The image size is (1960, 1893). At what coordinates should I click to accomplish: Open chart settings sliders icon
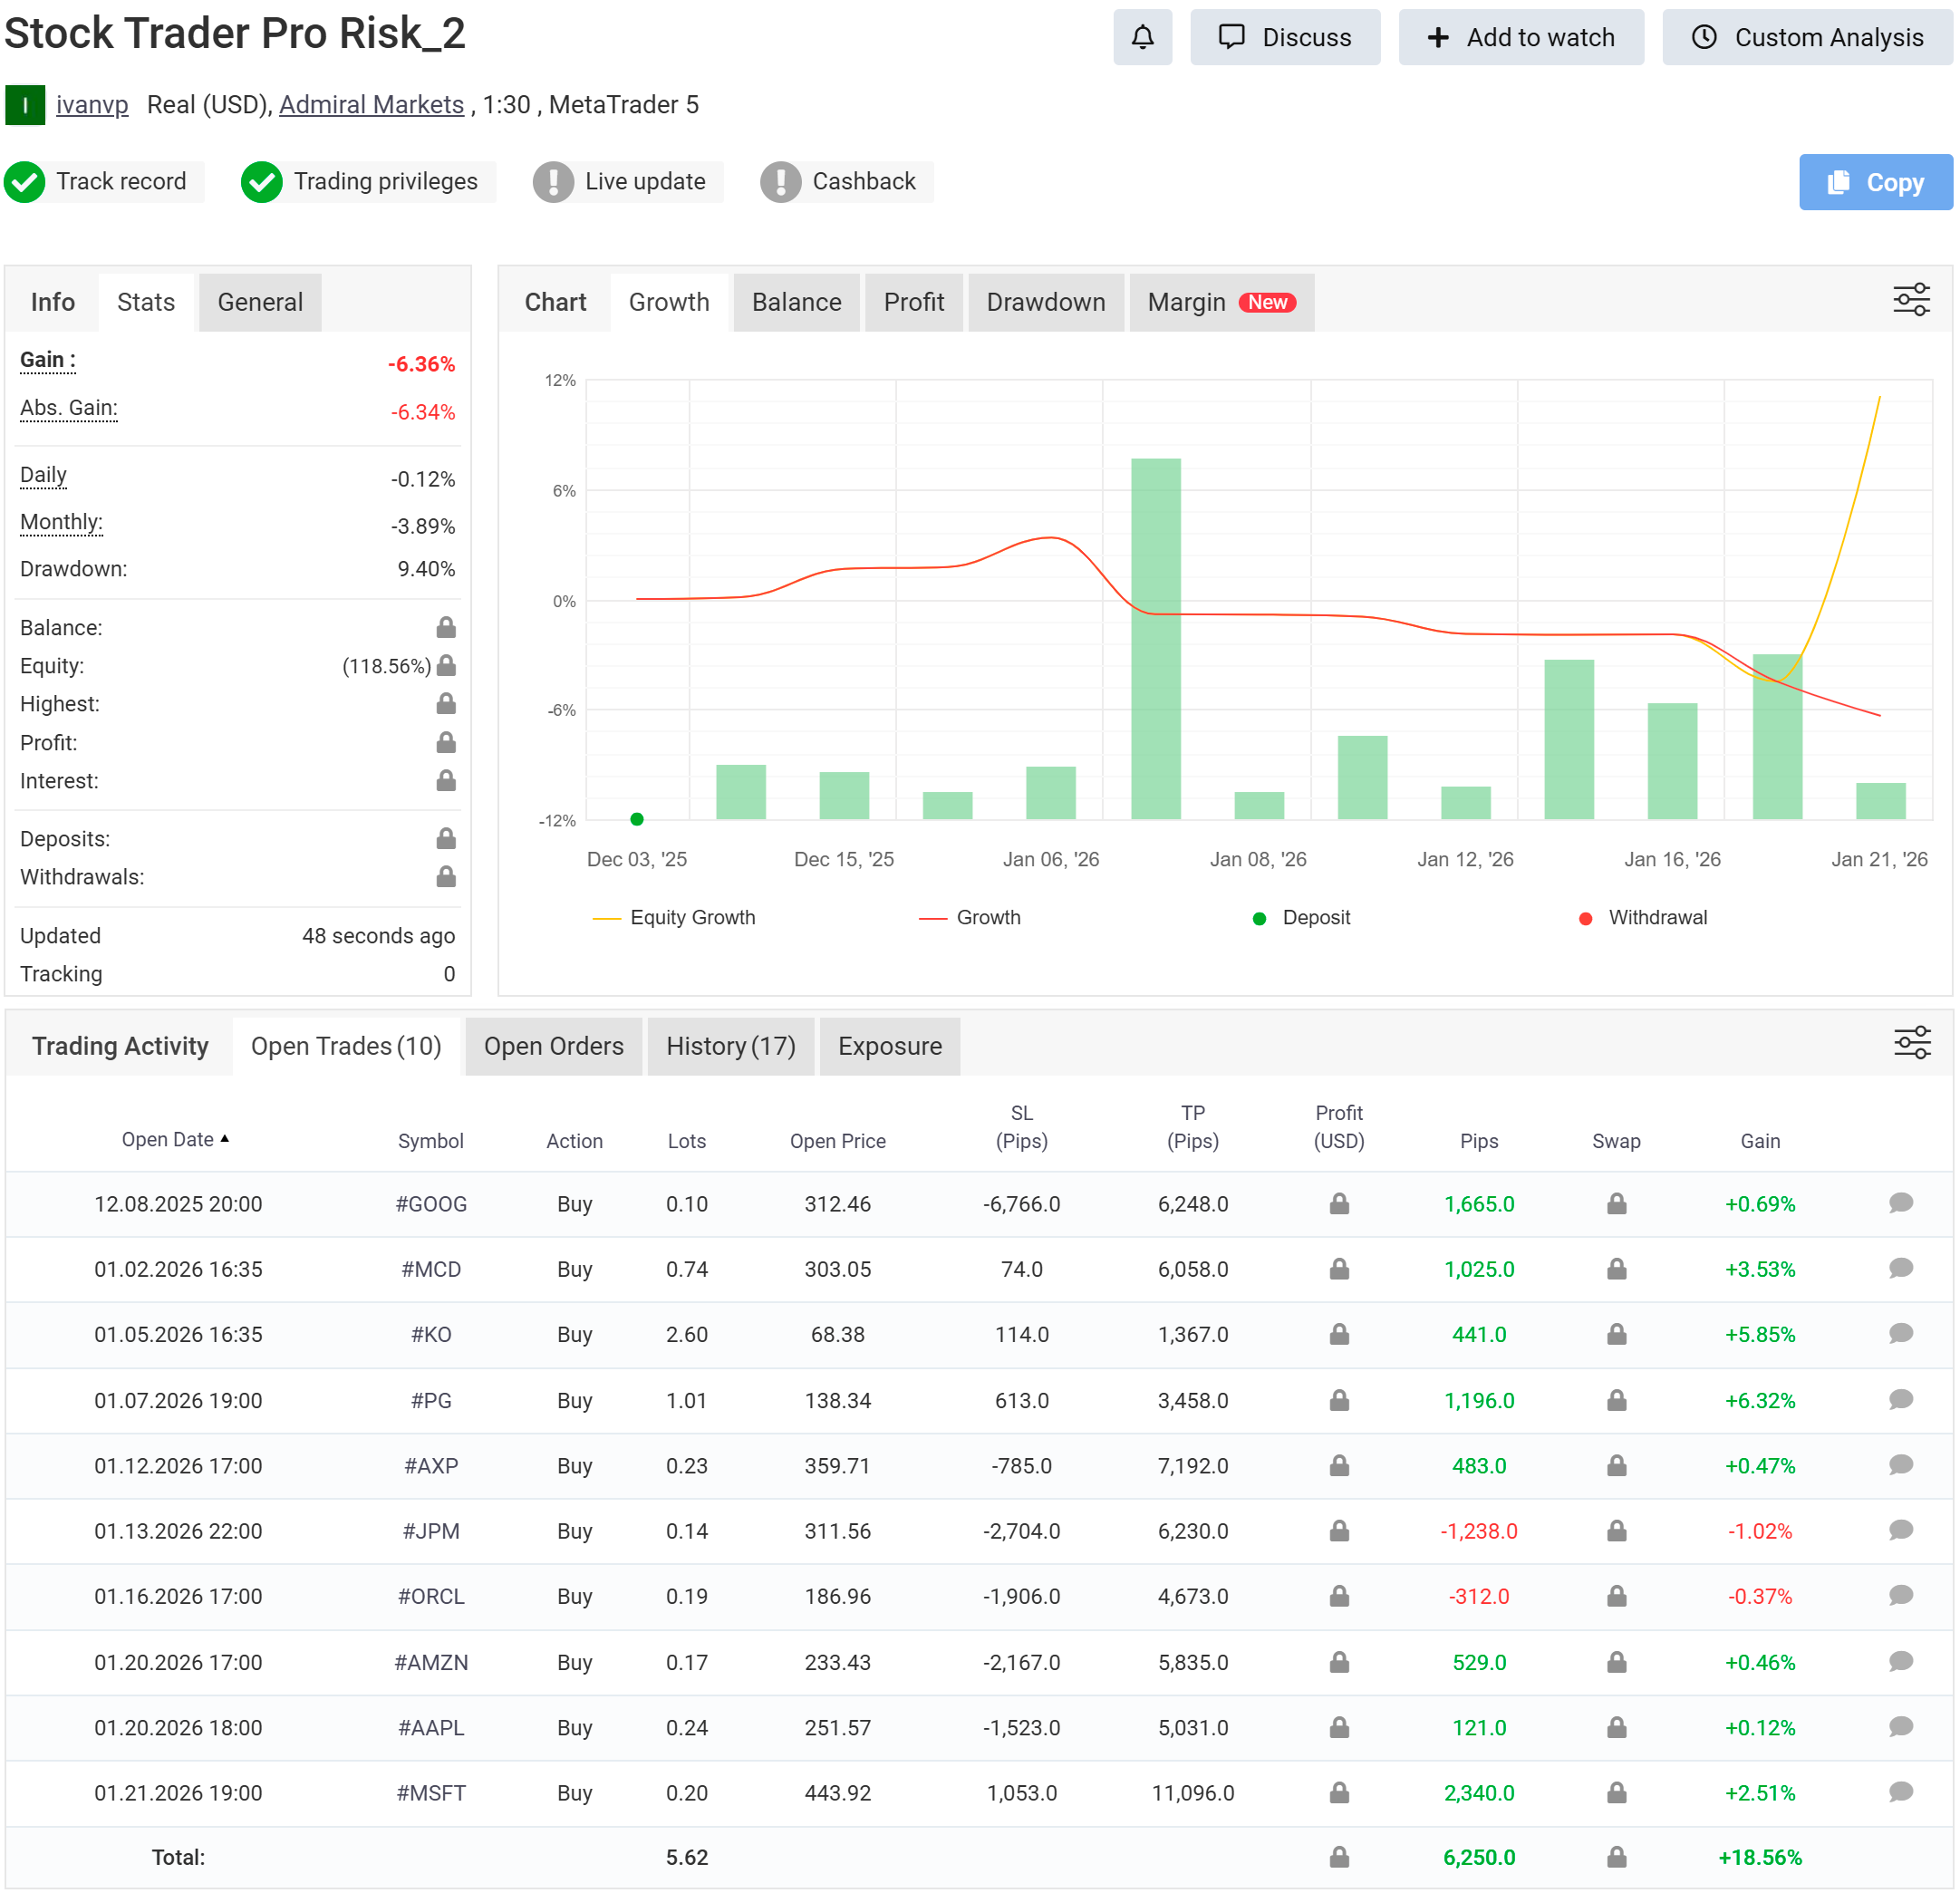[1910, 300]
